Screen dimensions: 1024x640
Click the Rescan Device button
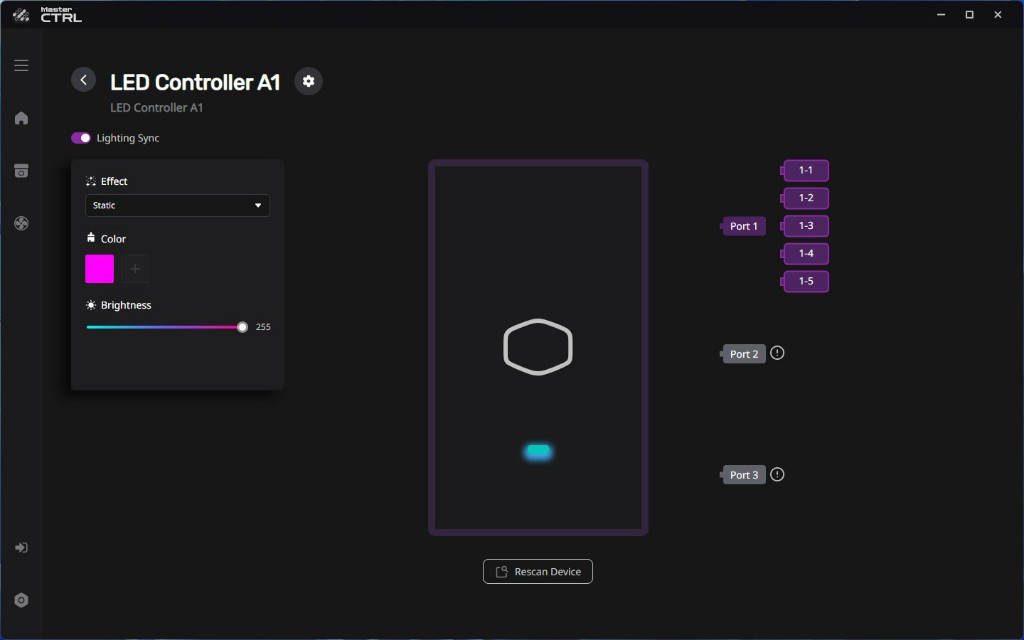[x=538, y=571]
